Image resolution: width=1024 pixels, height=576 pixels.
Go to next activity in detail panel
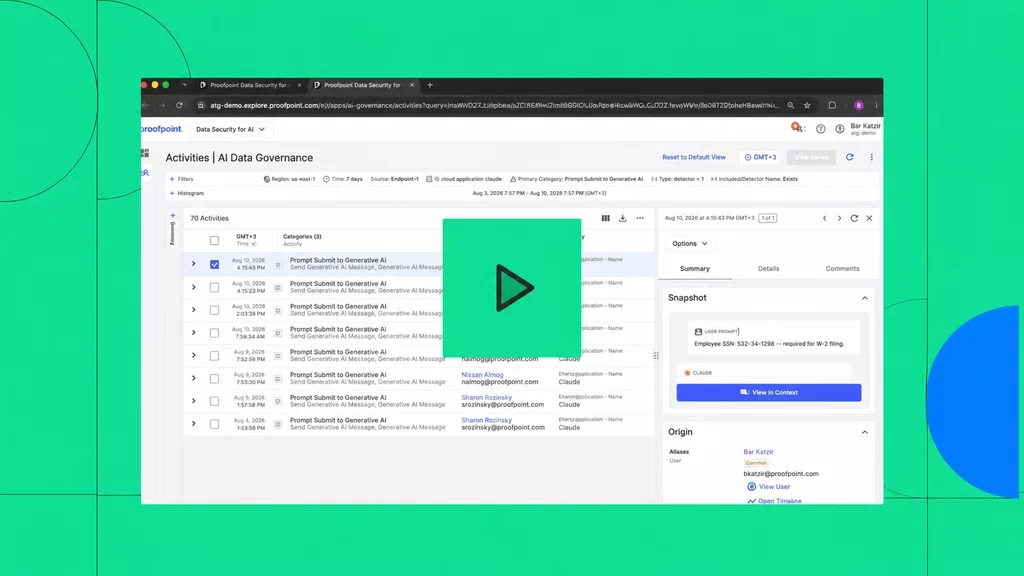coord(839,218)
